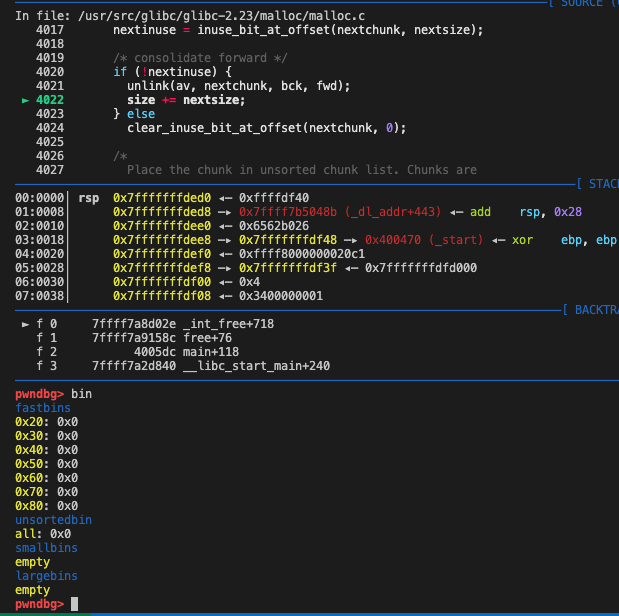Click the 'bin' command after the pwndbg prompt

(x=81, y=394)
